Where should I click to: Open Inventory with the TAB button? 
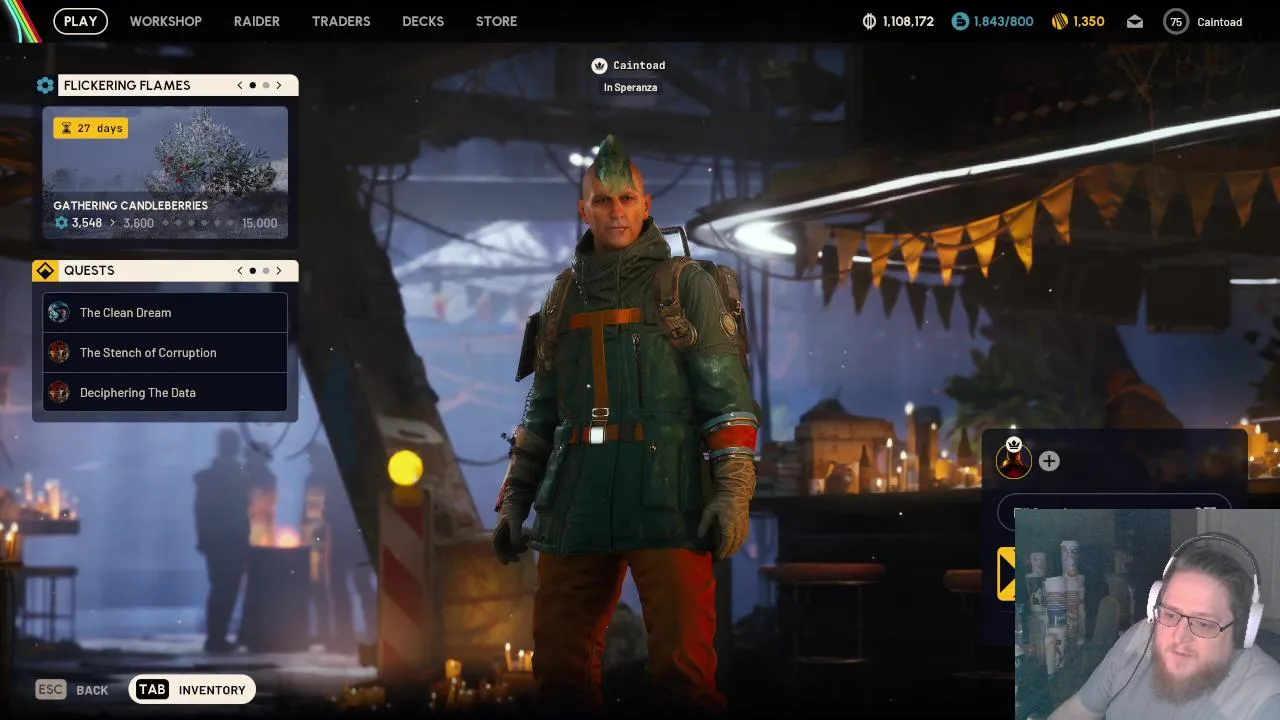(x=192, y=689)
